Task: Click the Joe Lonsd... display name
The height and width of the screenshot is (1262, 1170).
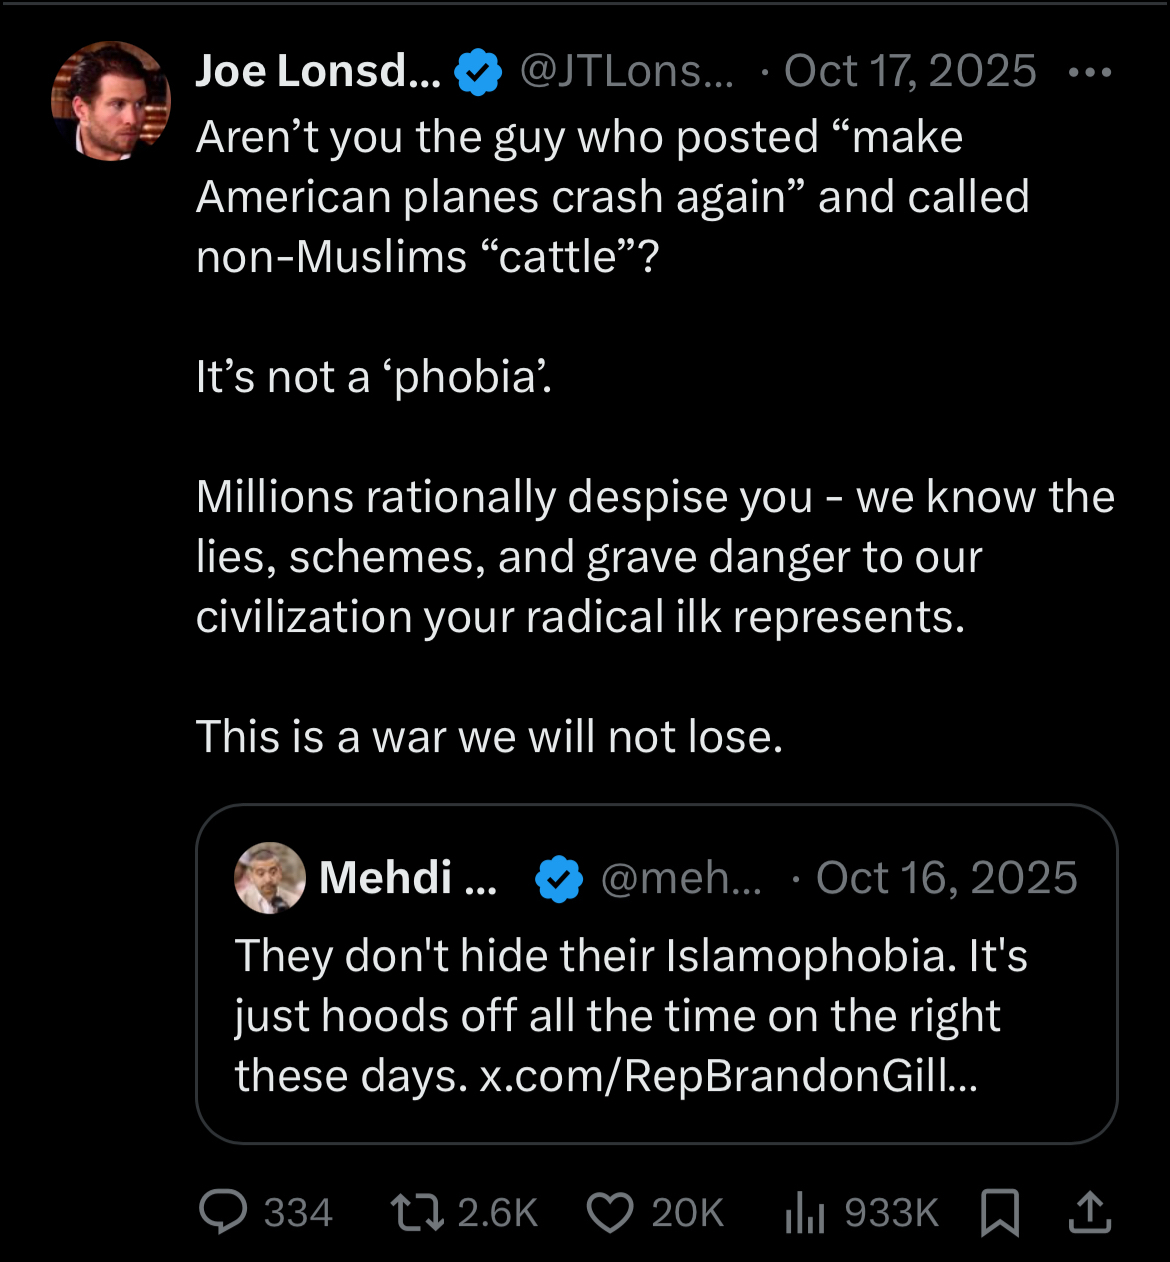Action: (318, 72)
